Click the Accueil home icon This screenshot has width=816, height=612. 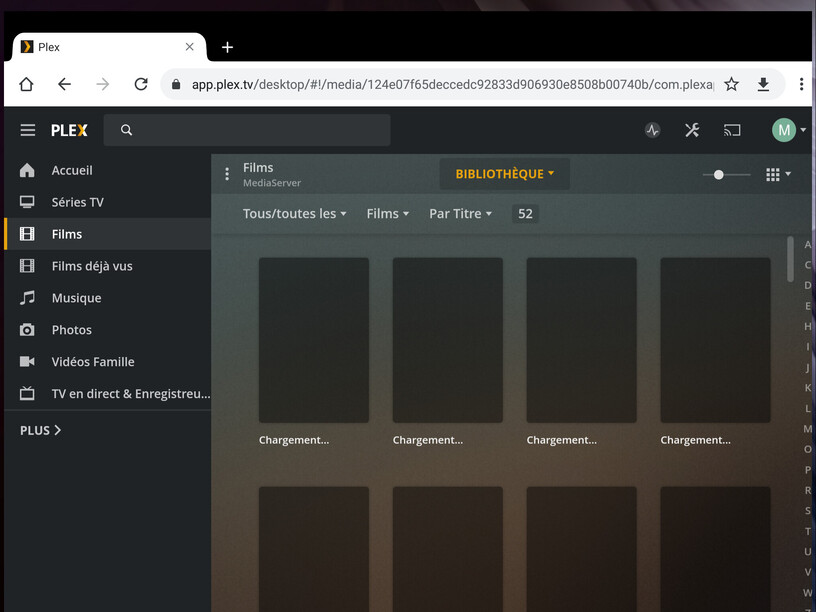pyautogui.click(x=27, y=170)
